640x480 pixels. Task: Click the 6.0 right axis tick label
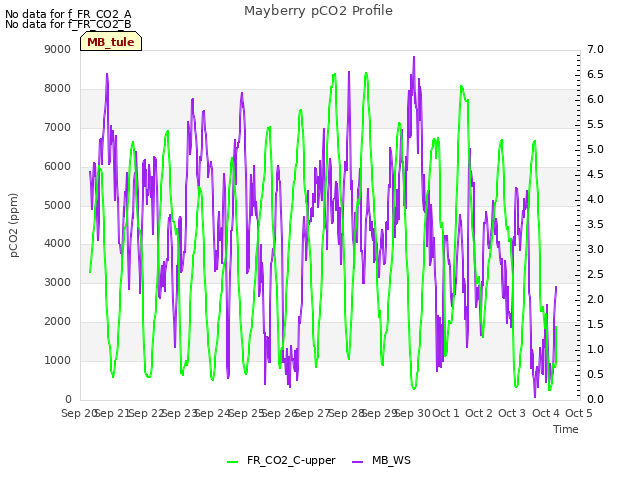tap(595, 100)
